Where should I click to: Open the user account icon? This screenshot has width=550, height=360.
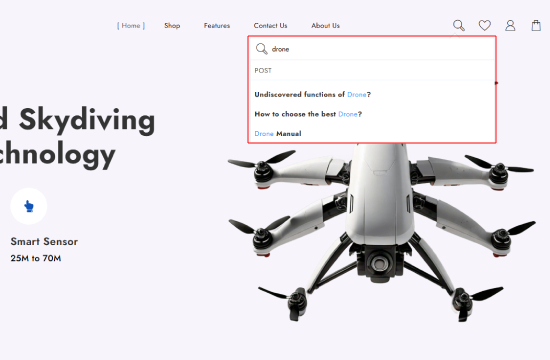pyautogui.click(x=510, y=25)
